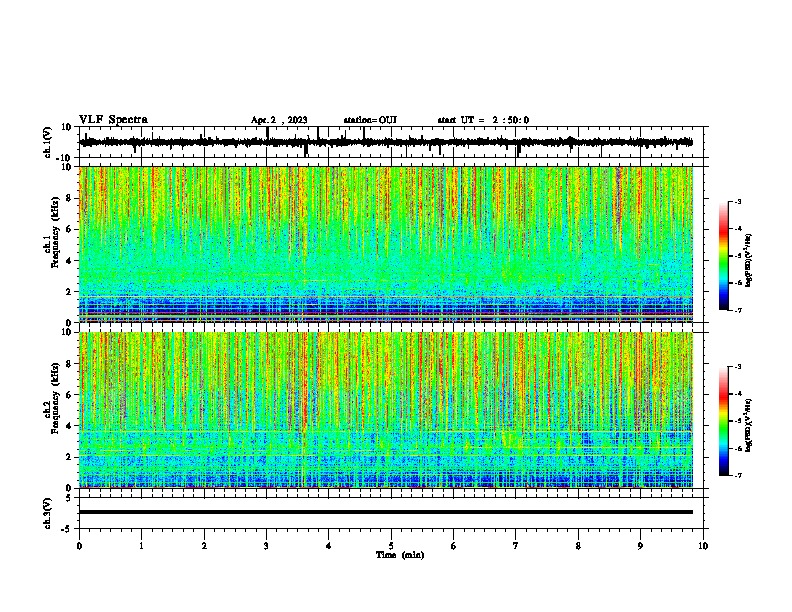Viewport: 792px width, 612px height.
Task: Click the ch.1 color bar log(PSD) label
Action: (748, 260)
